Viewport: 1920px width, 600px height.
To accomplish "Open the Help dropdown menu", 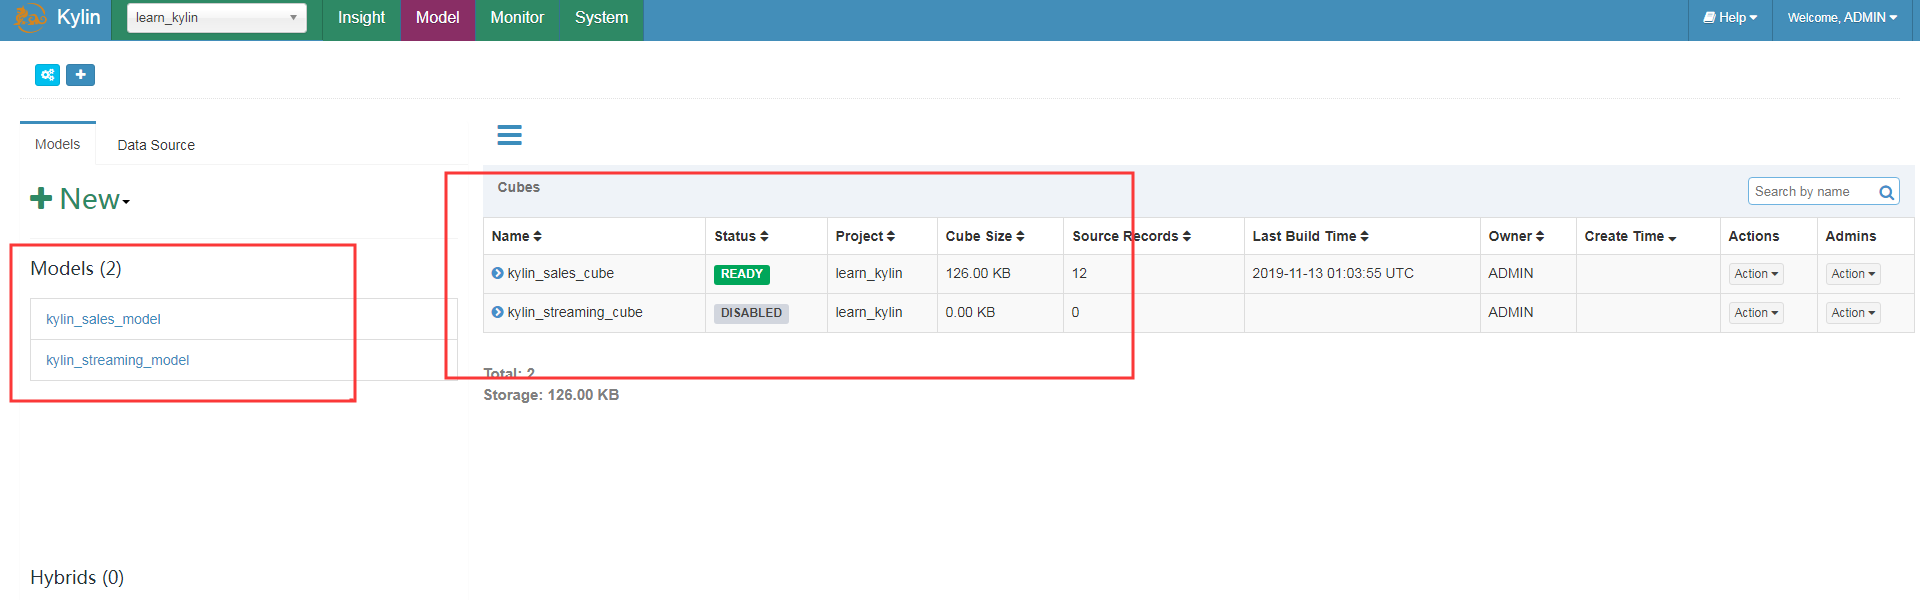I will coord(1730,18).
